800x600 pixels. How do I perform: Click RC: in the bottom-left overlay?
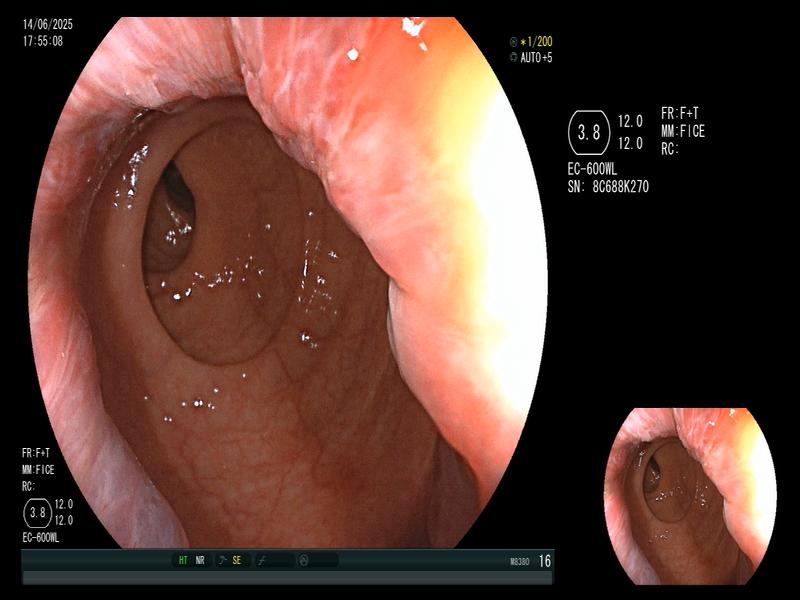[x=28, y=487]
